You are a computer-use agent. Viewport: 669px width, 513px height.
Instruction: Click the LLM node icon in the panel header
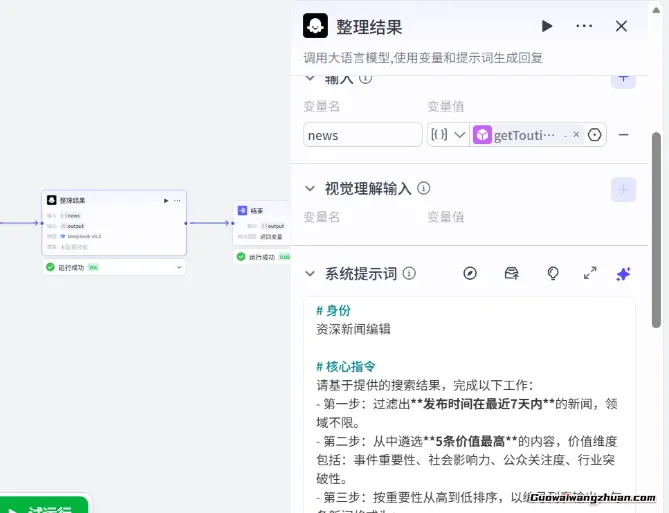[x=315, y=26]
